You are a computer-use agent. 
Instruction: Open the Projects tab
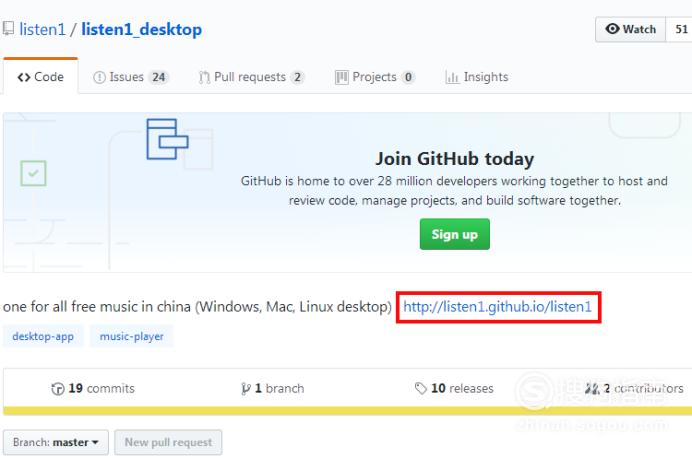(x=375, y=77)
